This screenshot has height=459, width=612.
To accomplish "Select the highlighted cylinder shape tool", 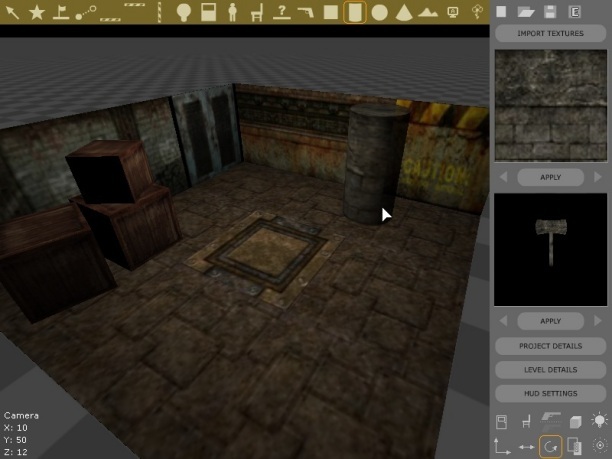I will click(355, 12).
